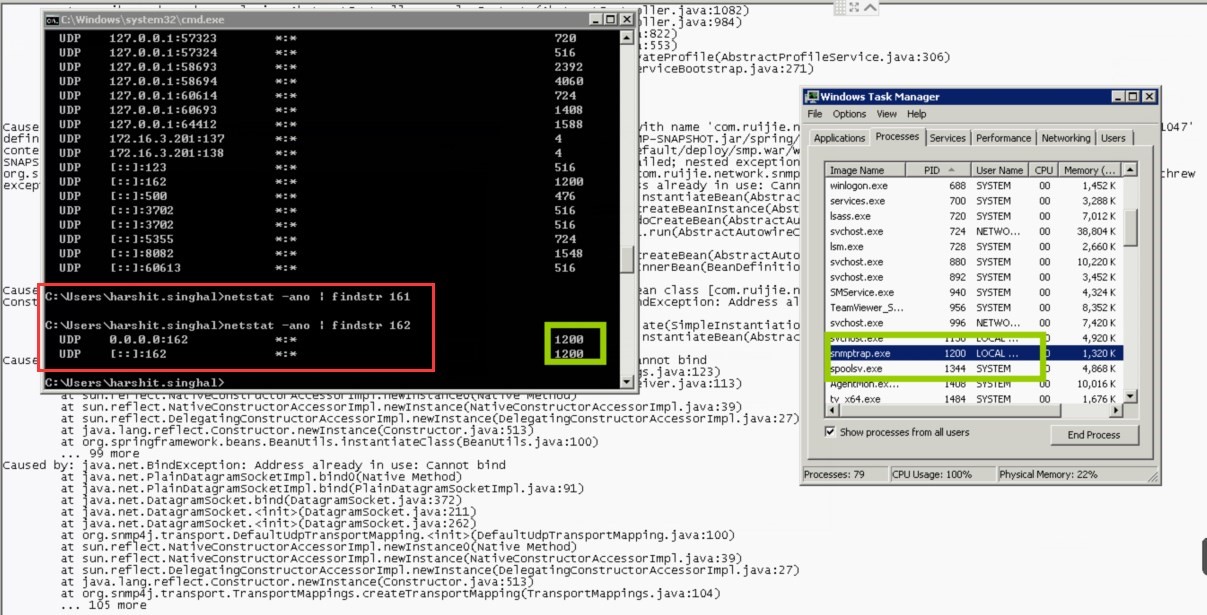Select svchost.exe row with PID 996

pyautogui.click(x=974, y=323)
